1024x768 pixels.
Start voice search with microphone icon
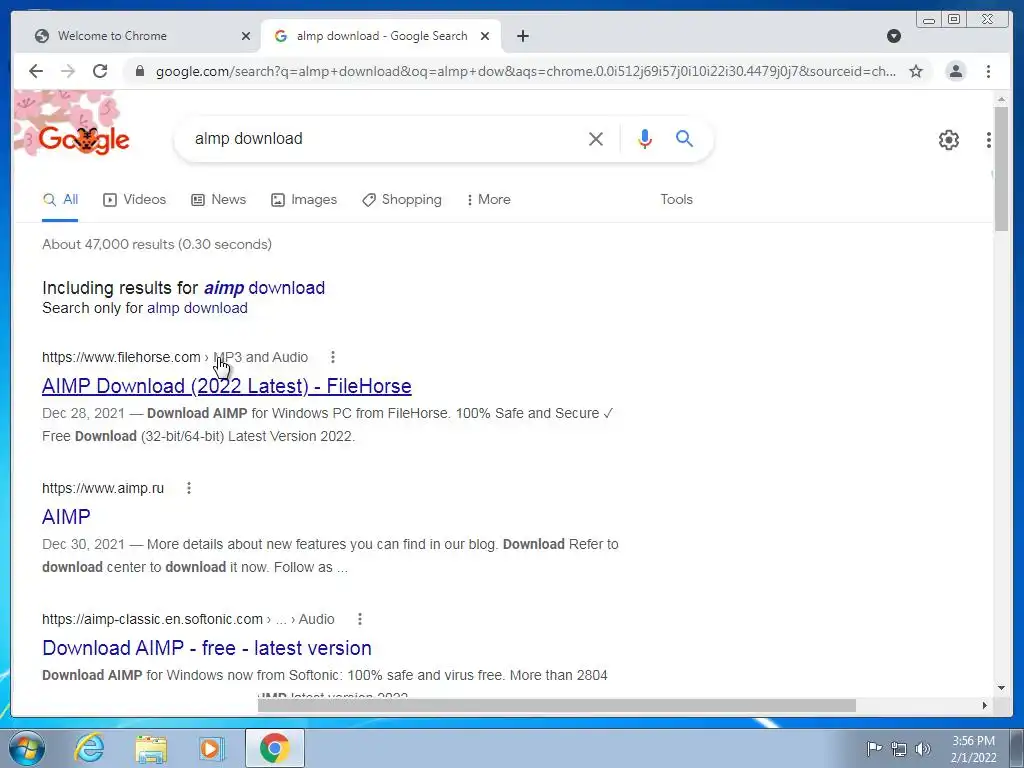(x=645, y=138)
